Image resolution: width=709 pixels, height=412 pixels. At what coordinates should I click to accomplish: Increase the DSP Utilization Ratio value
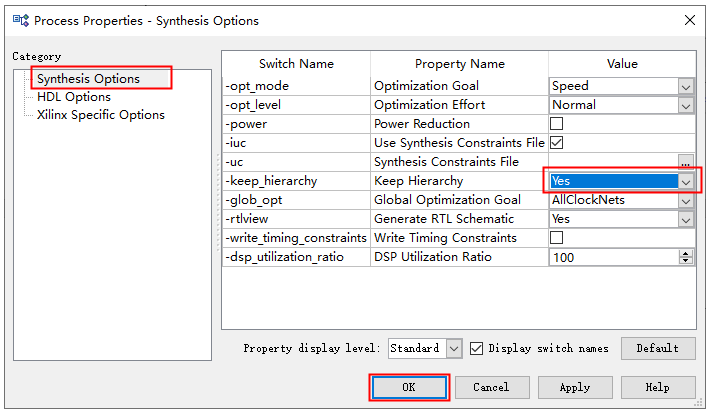pyautogui.click(x=685, y=253)
